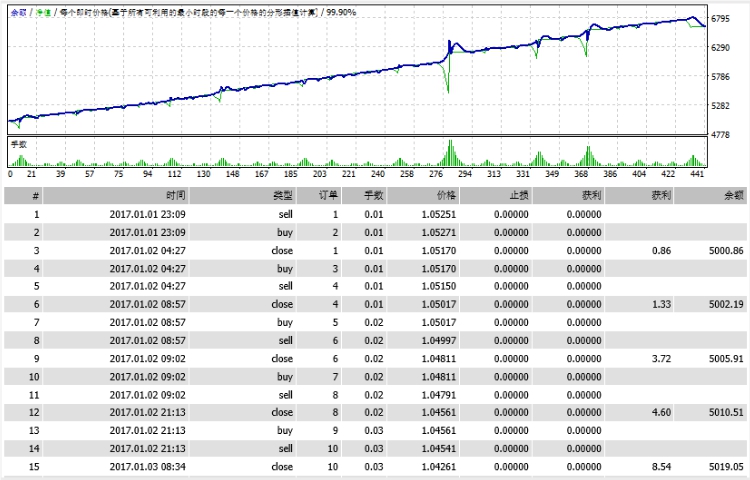Click the balance value 5010.51
The height and width of the screenshot is (480, 750).
tap(726, 412)
